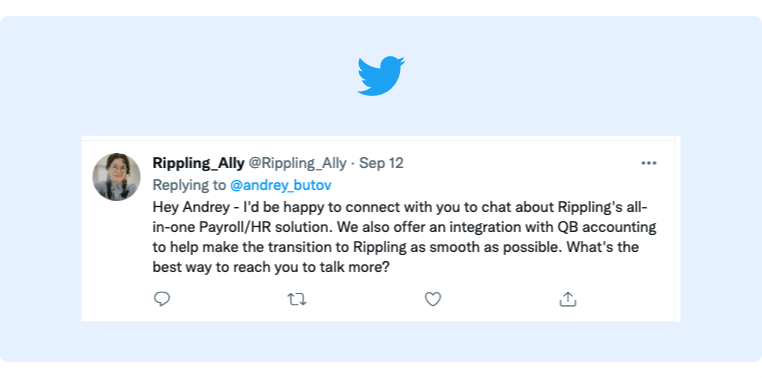Click the "Replying to" label text
This screenshot has height=378, width=762.
(189, 185)
